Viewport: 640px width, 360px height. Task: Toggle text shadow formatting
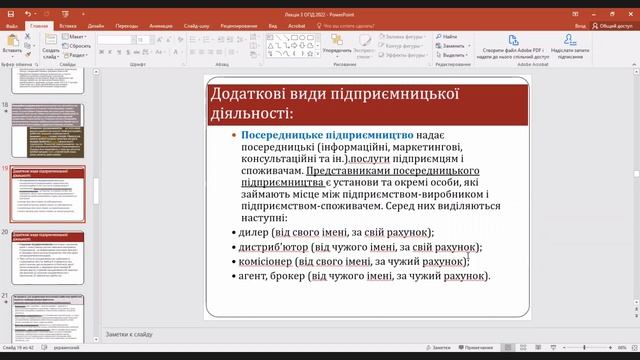[x=128, y=52]
